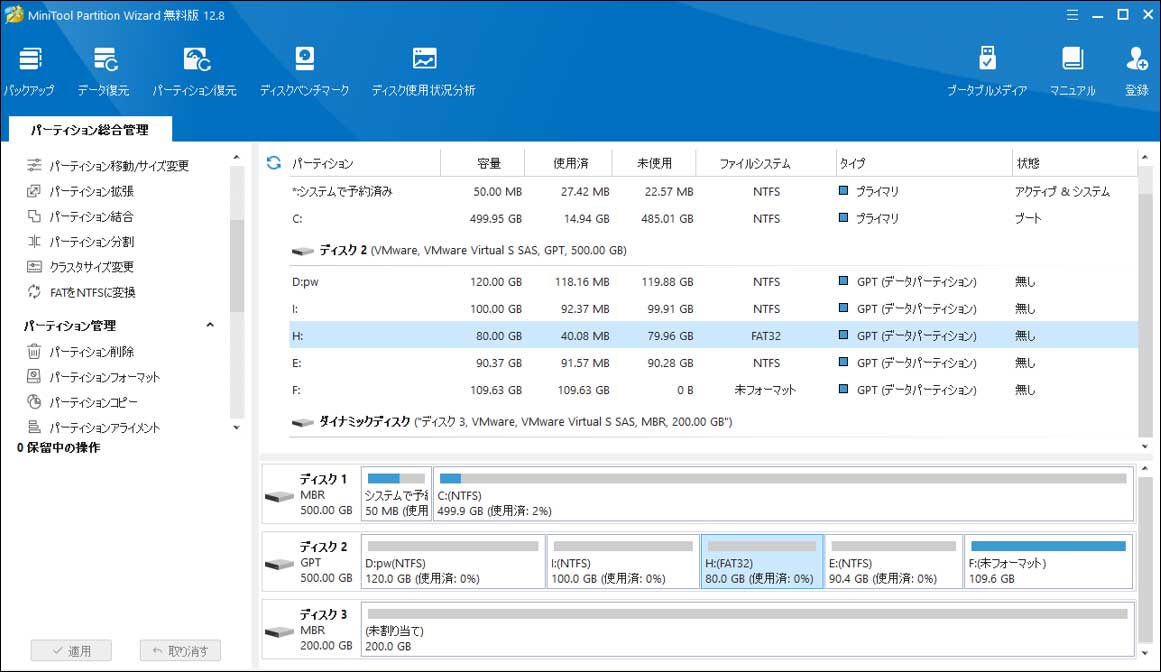Click disk map scrollbar down arrow
This screenshot has width=1161, height=672.
[x=1145, y=653]
